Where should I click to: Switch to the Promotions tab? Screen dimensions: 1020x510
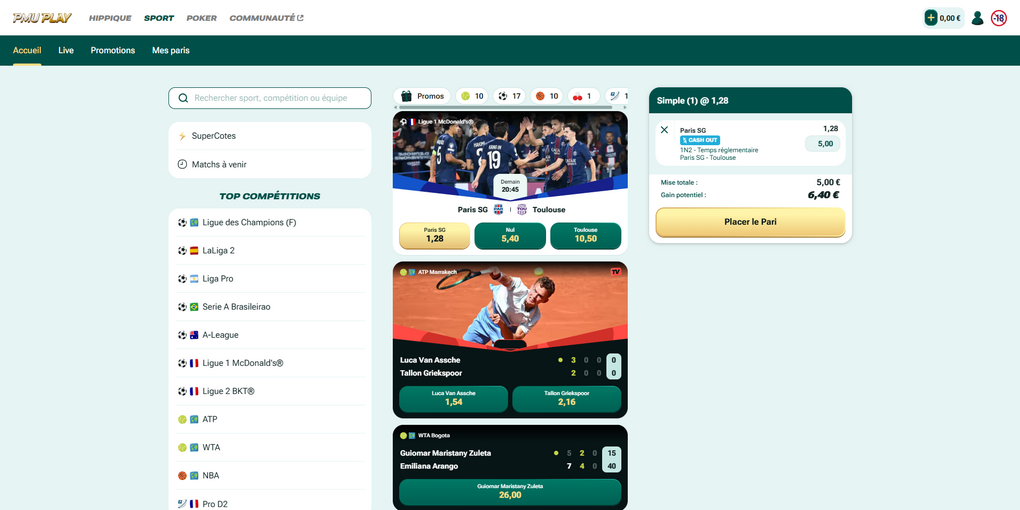point(113,50)
